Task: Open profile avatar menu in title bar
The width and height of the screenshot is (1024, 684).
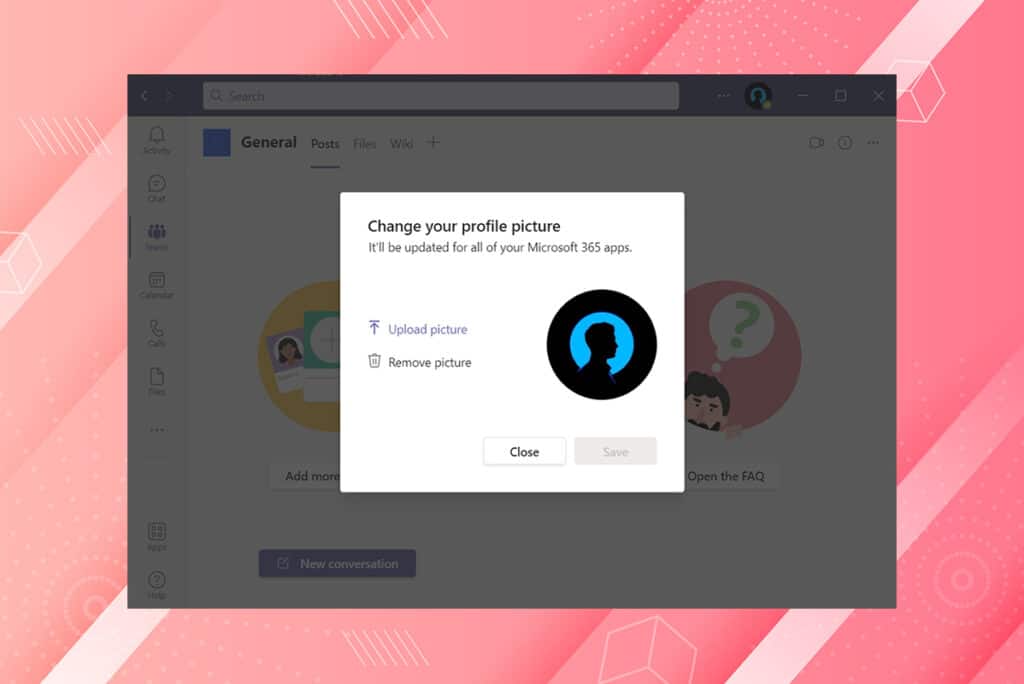Action: (x=758, y=96)
